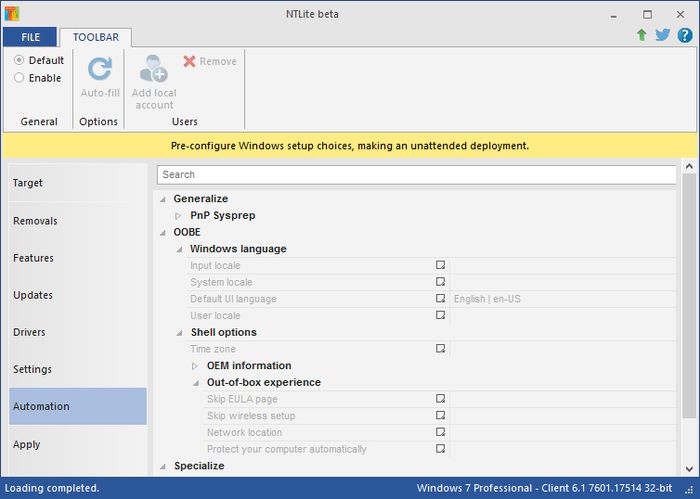Switch to the TOOLBAR tab
The height and width of the screenshot is (499, 700).
coord(94,37)
